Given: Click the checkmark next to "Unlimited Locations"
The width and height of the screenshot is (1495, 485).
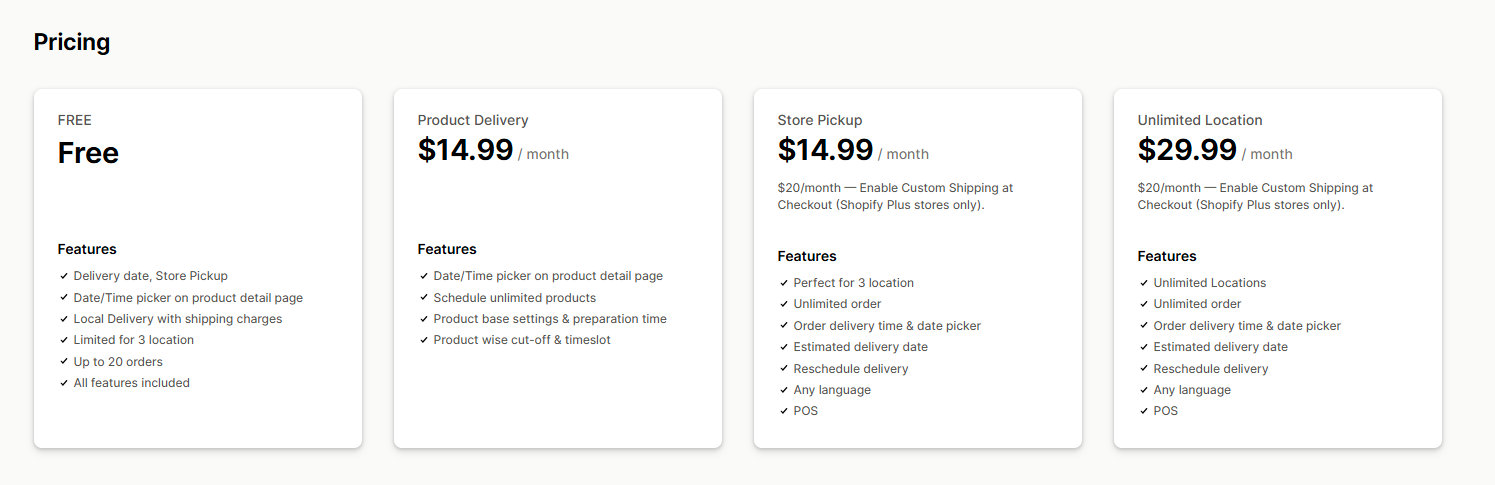Looking at the screenshot, I should [x=1144, y=283].
